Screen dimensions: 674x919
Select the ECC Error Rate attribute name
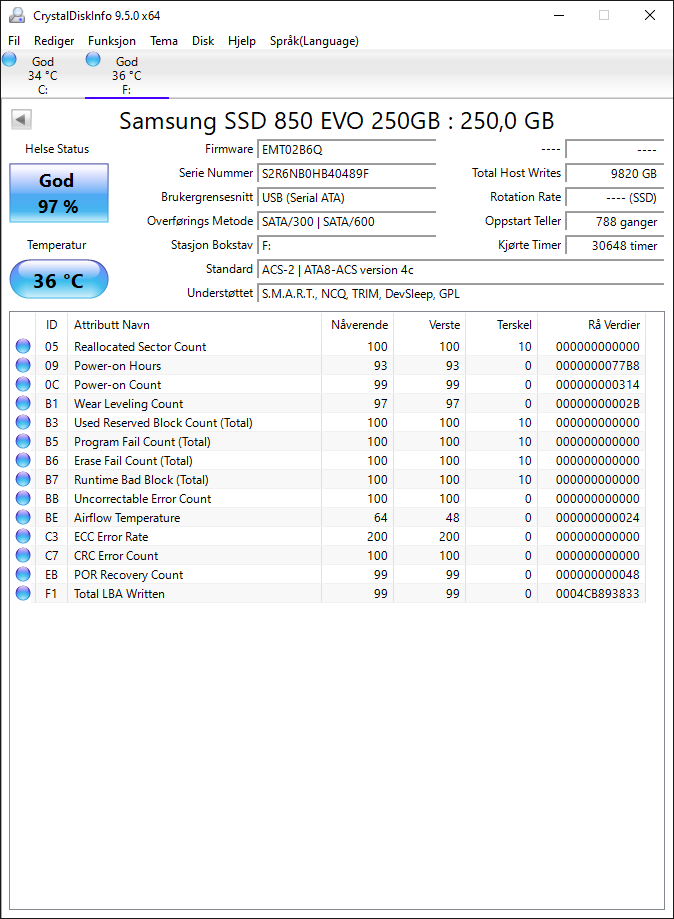tap(111, 536)
